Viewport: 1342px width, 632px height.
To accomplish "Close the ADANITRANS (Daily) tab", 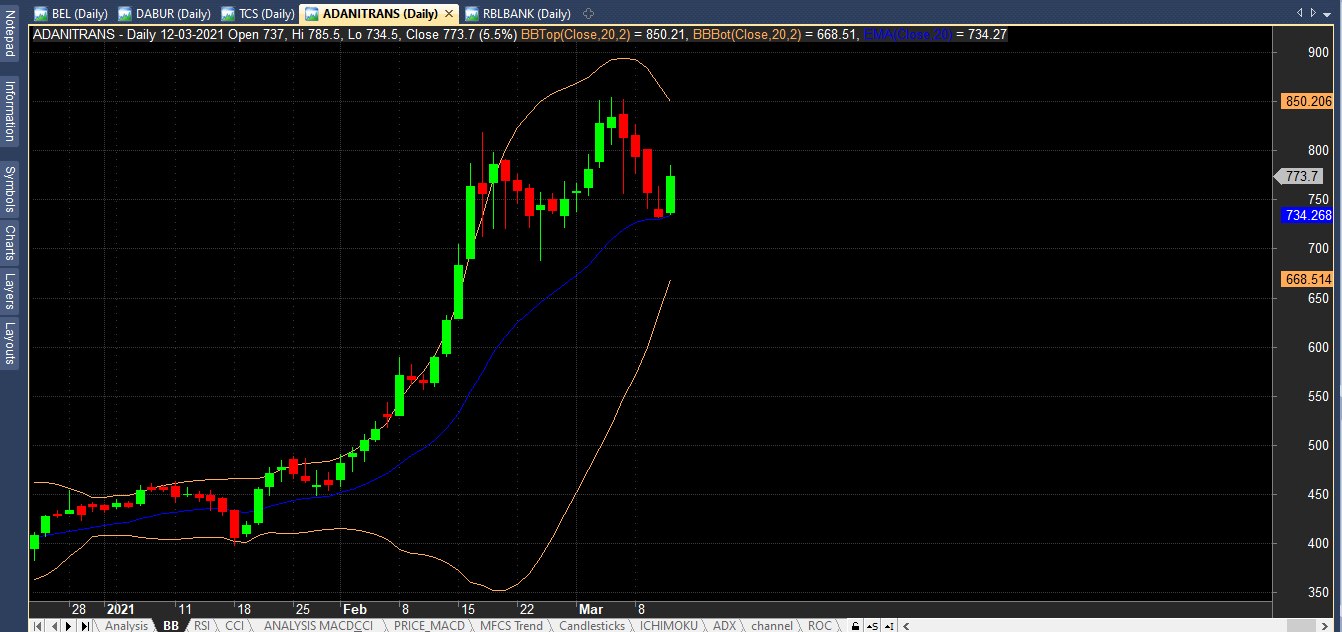I will (x=448, y=14).
